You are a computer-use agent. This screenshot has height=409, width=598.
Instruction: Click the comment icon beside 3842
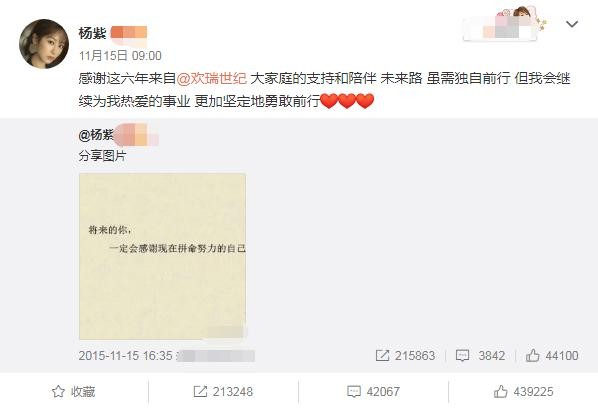(462, 356)
